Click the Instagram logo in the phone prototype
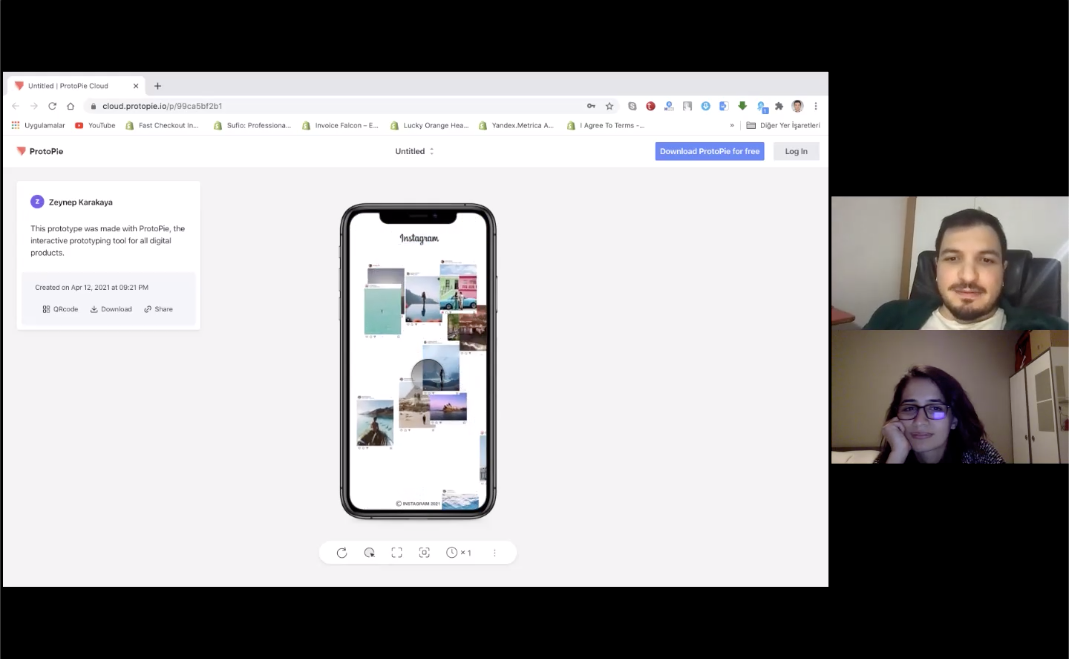The image size is (1069, 659). pyautogui.click(x=419, y=239)
